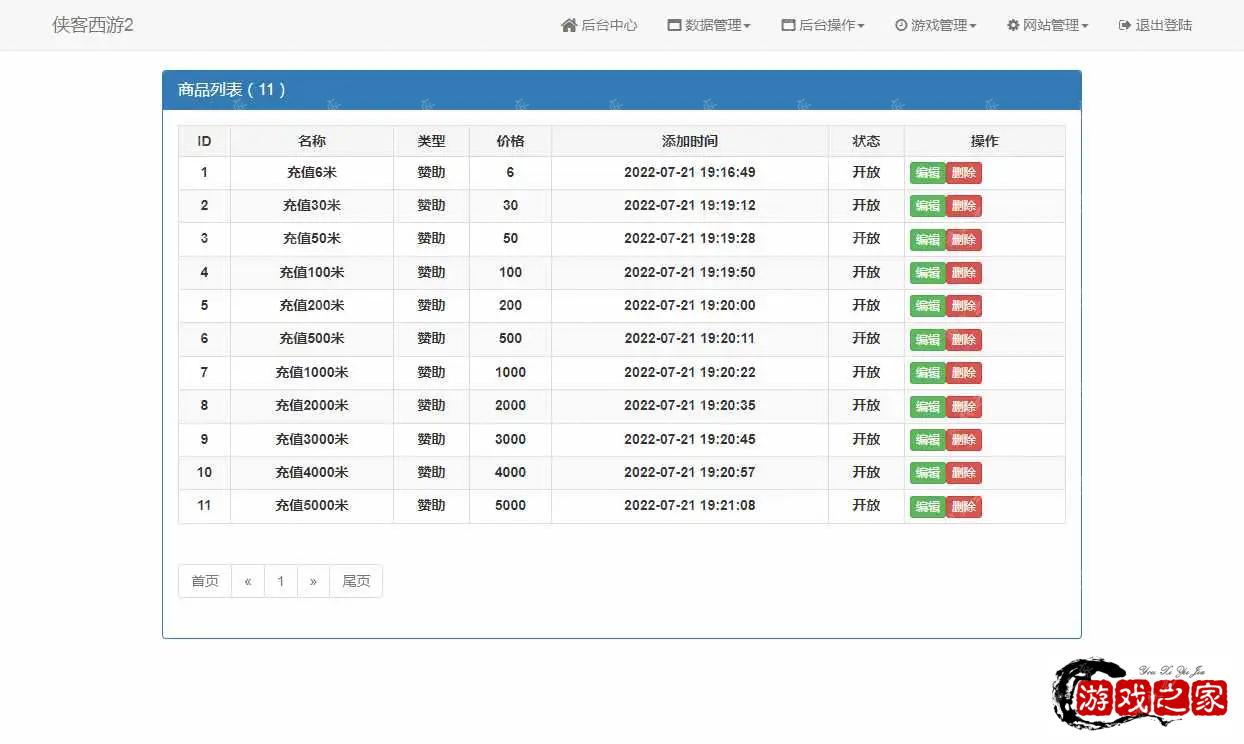Image resolution: width=1244 pixels, height=744 pixels.
Task: Select page 1 in pagination
Action: pyautogui.click(x=281, y=581)
